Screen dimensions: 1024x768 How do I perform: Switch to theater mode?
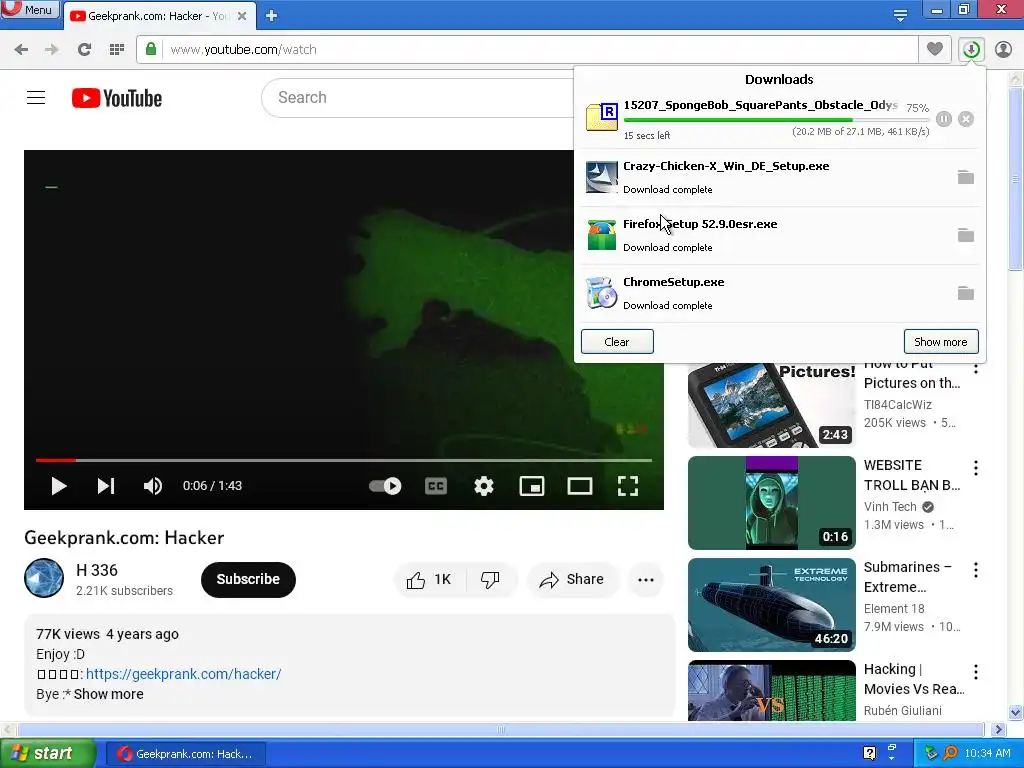(580, 486)
